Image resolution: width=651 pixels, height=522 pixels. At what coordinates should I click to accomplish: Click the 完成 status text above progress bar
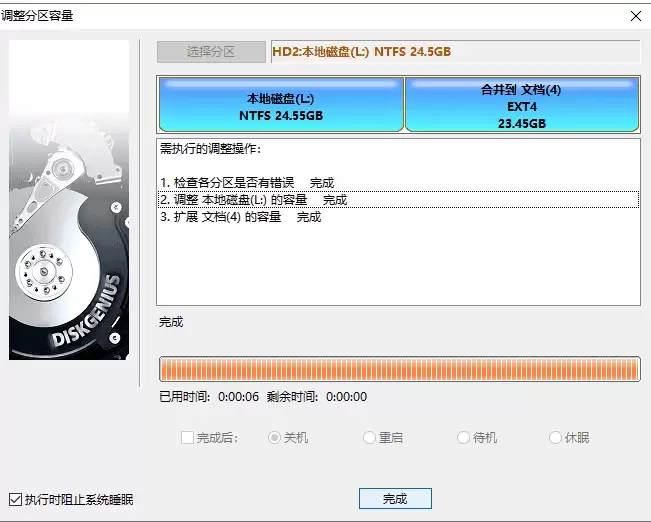(171, 322)
